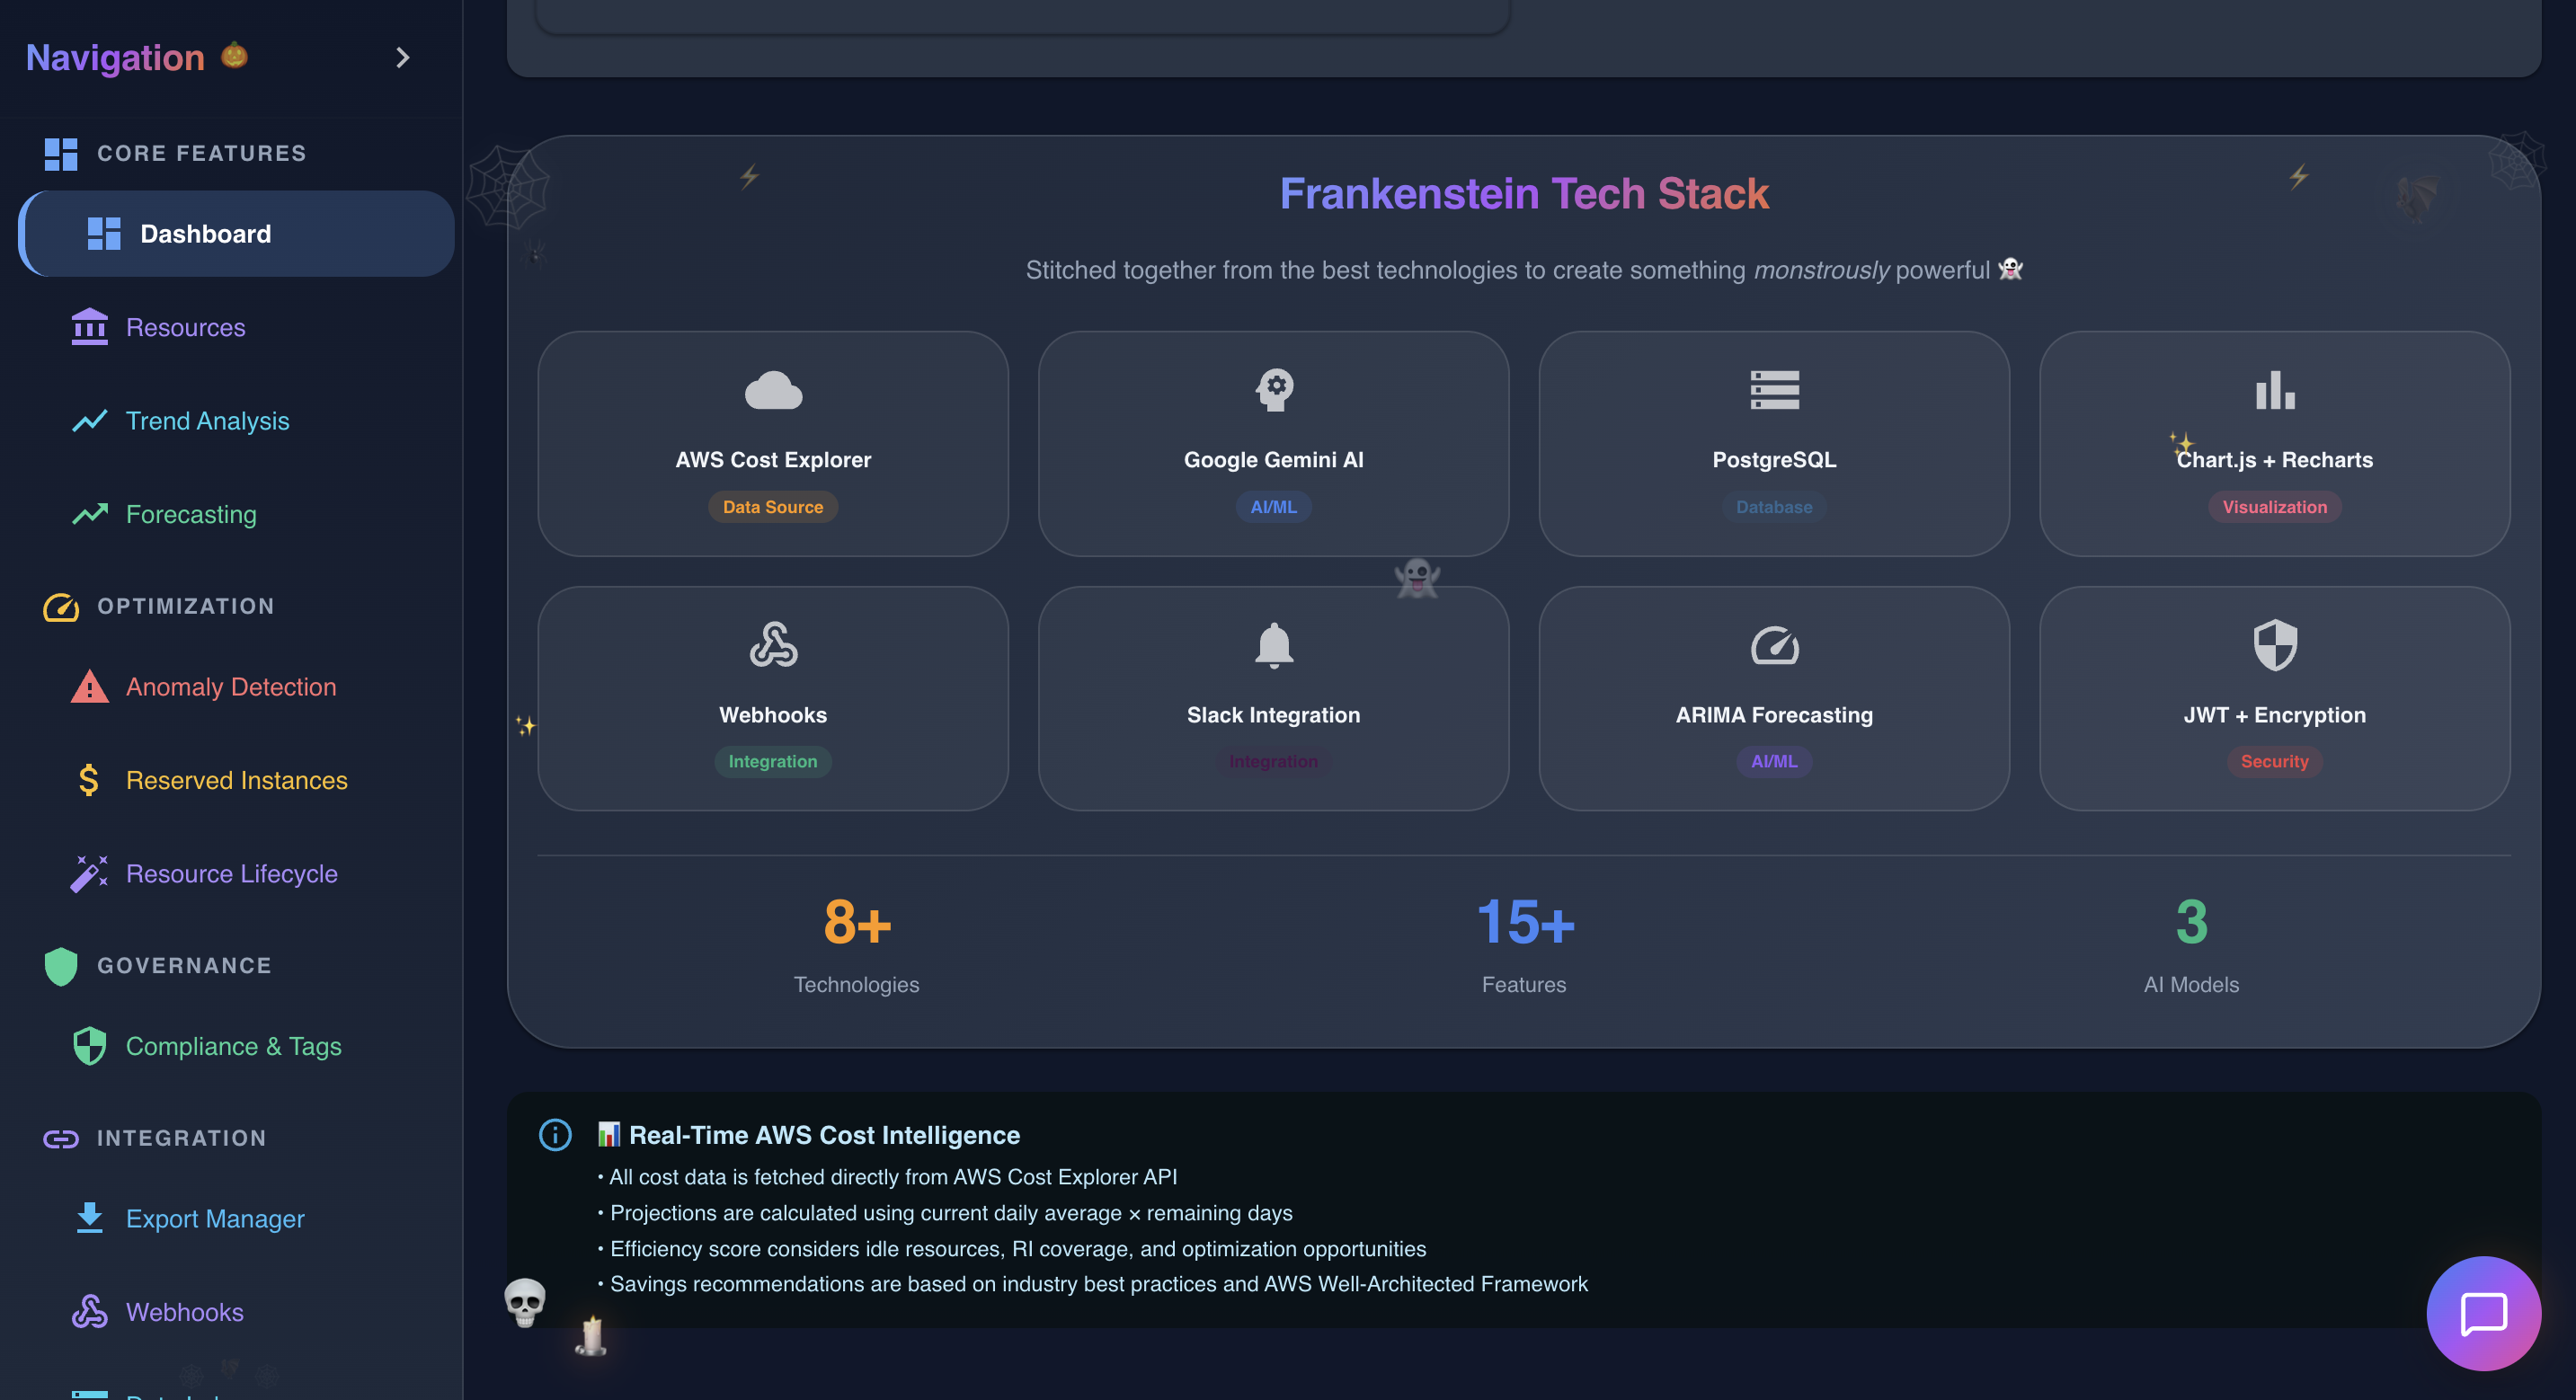Open Resources in the sidebar
2576x1400 pixels.
(x=185, y=327)
